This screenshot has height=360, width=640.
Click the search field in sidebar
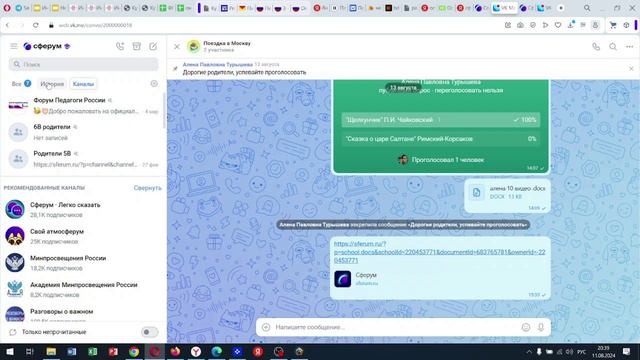tap(83, 64)
